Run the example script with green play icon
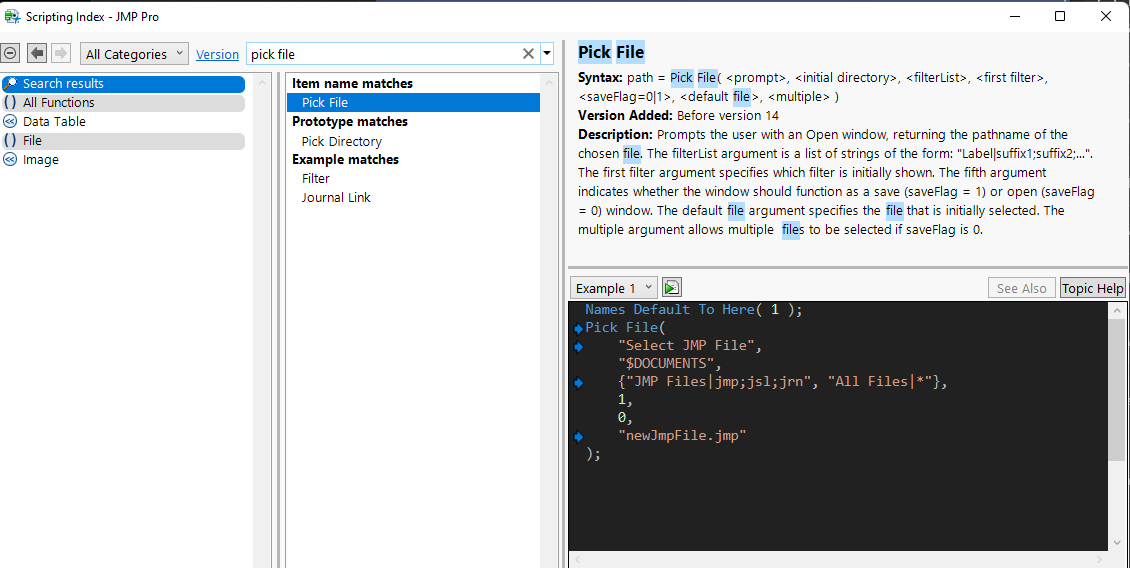 click(672, 288)
